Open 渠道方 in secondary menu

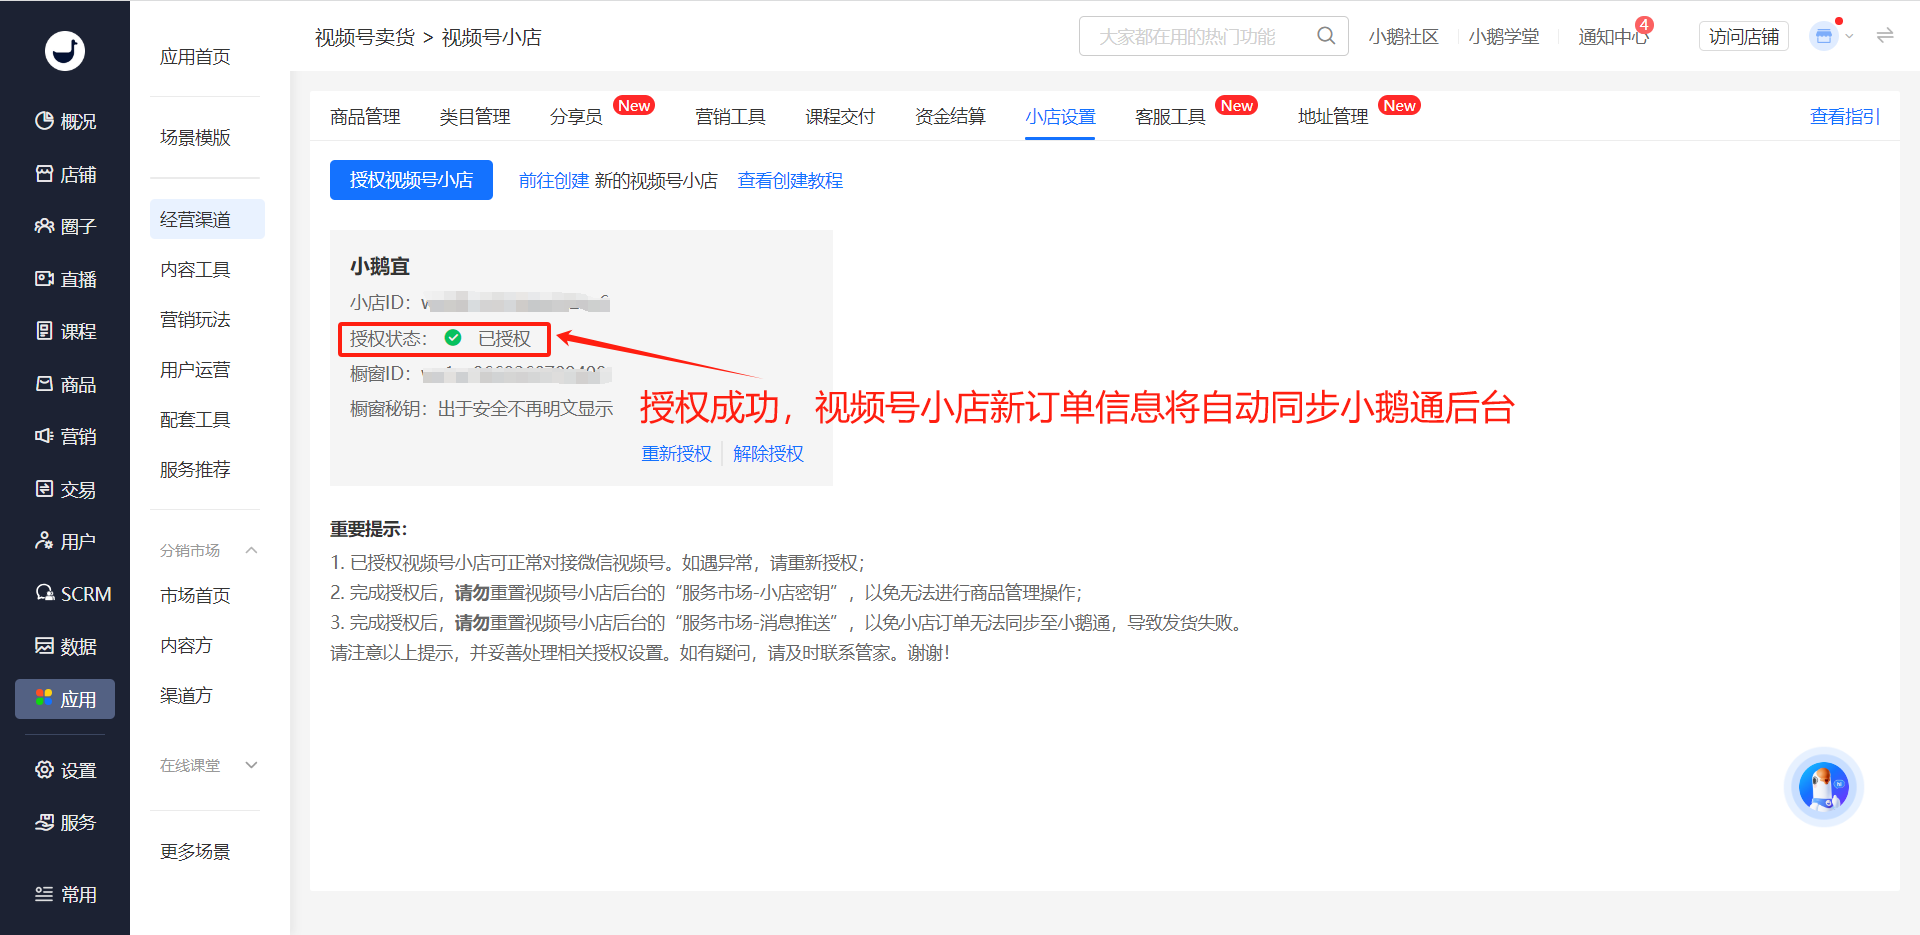187,695
